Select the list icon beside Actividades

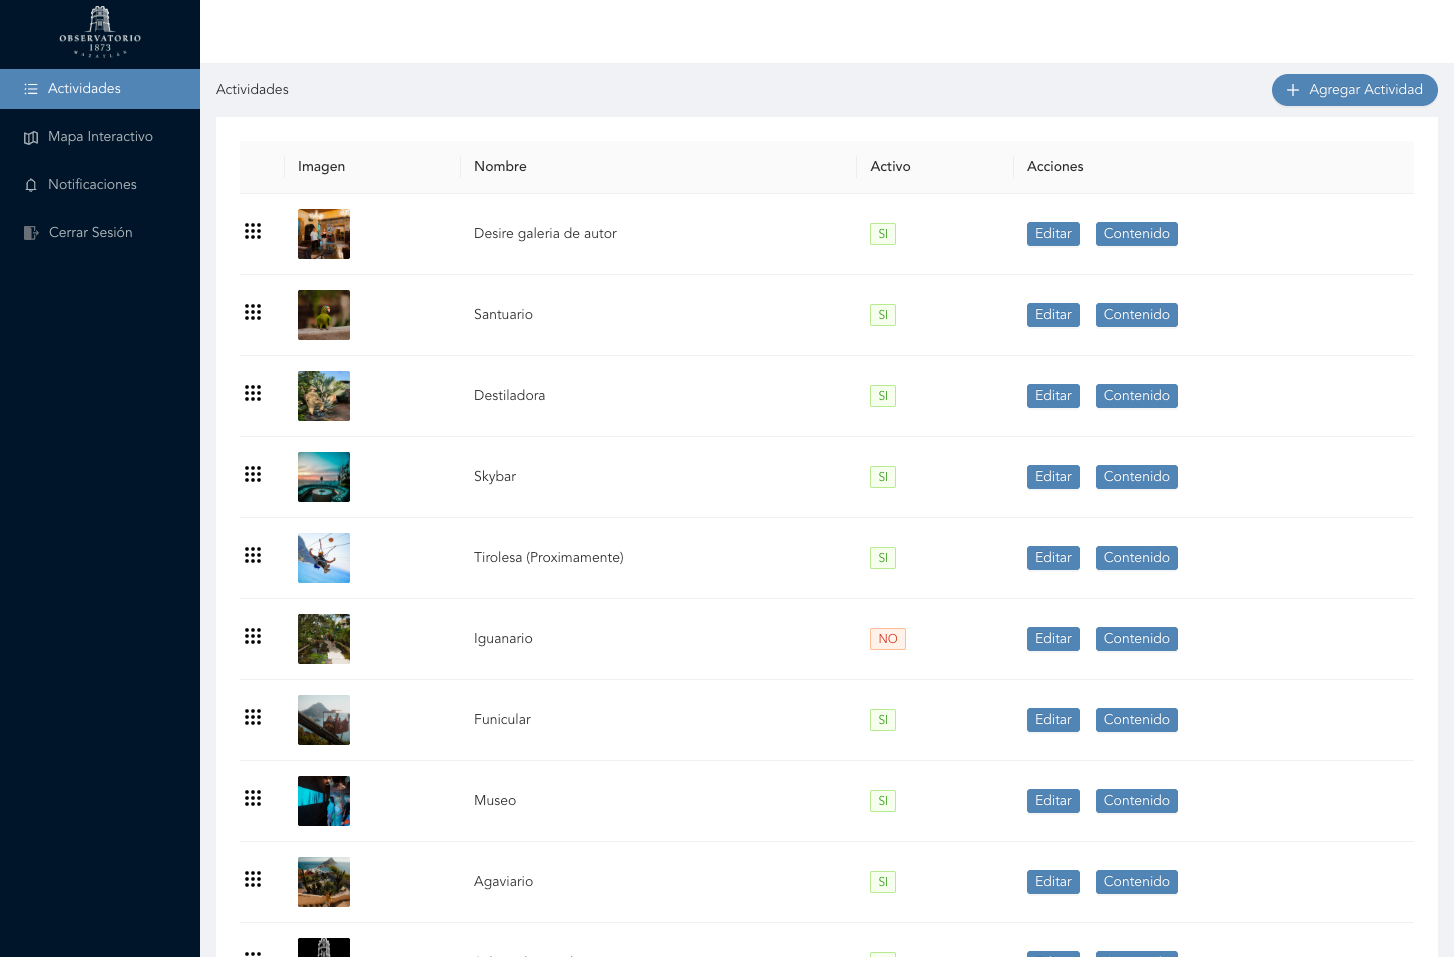(x=31, y=88)
